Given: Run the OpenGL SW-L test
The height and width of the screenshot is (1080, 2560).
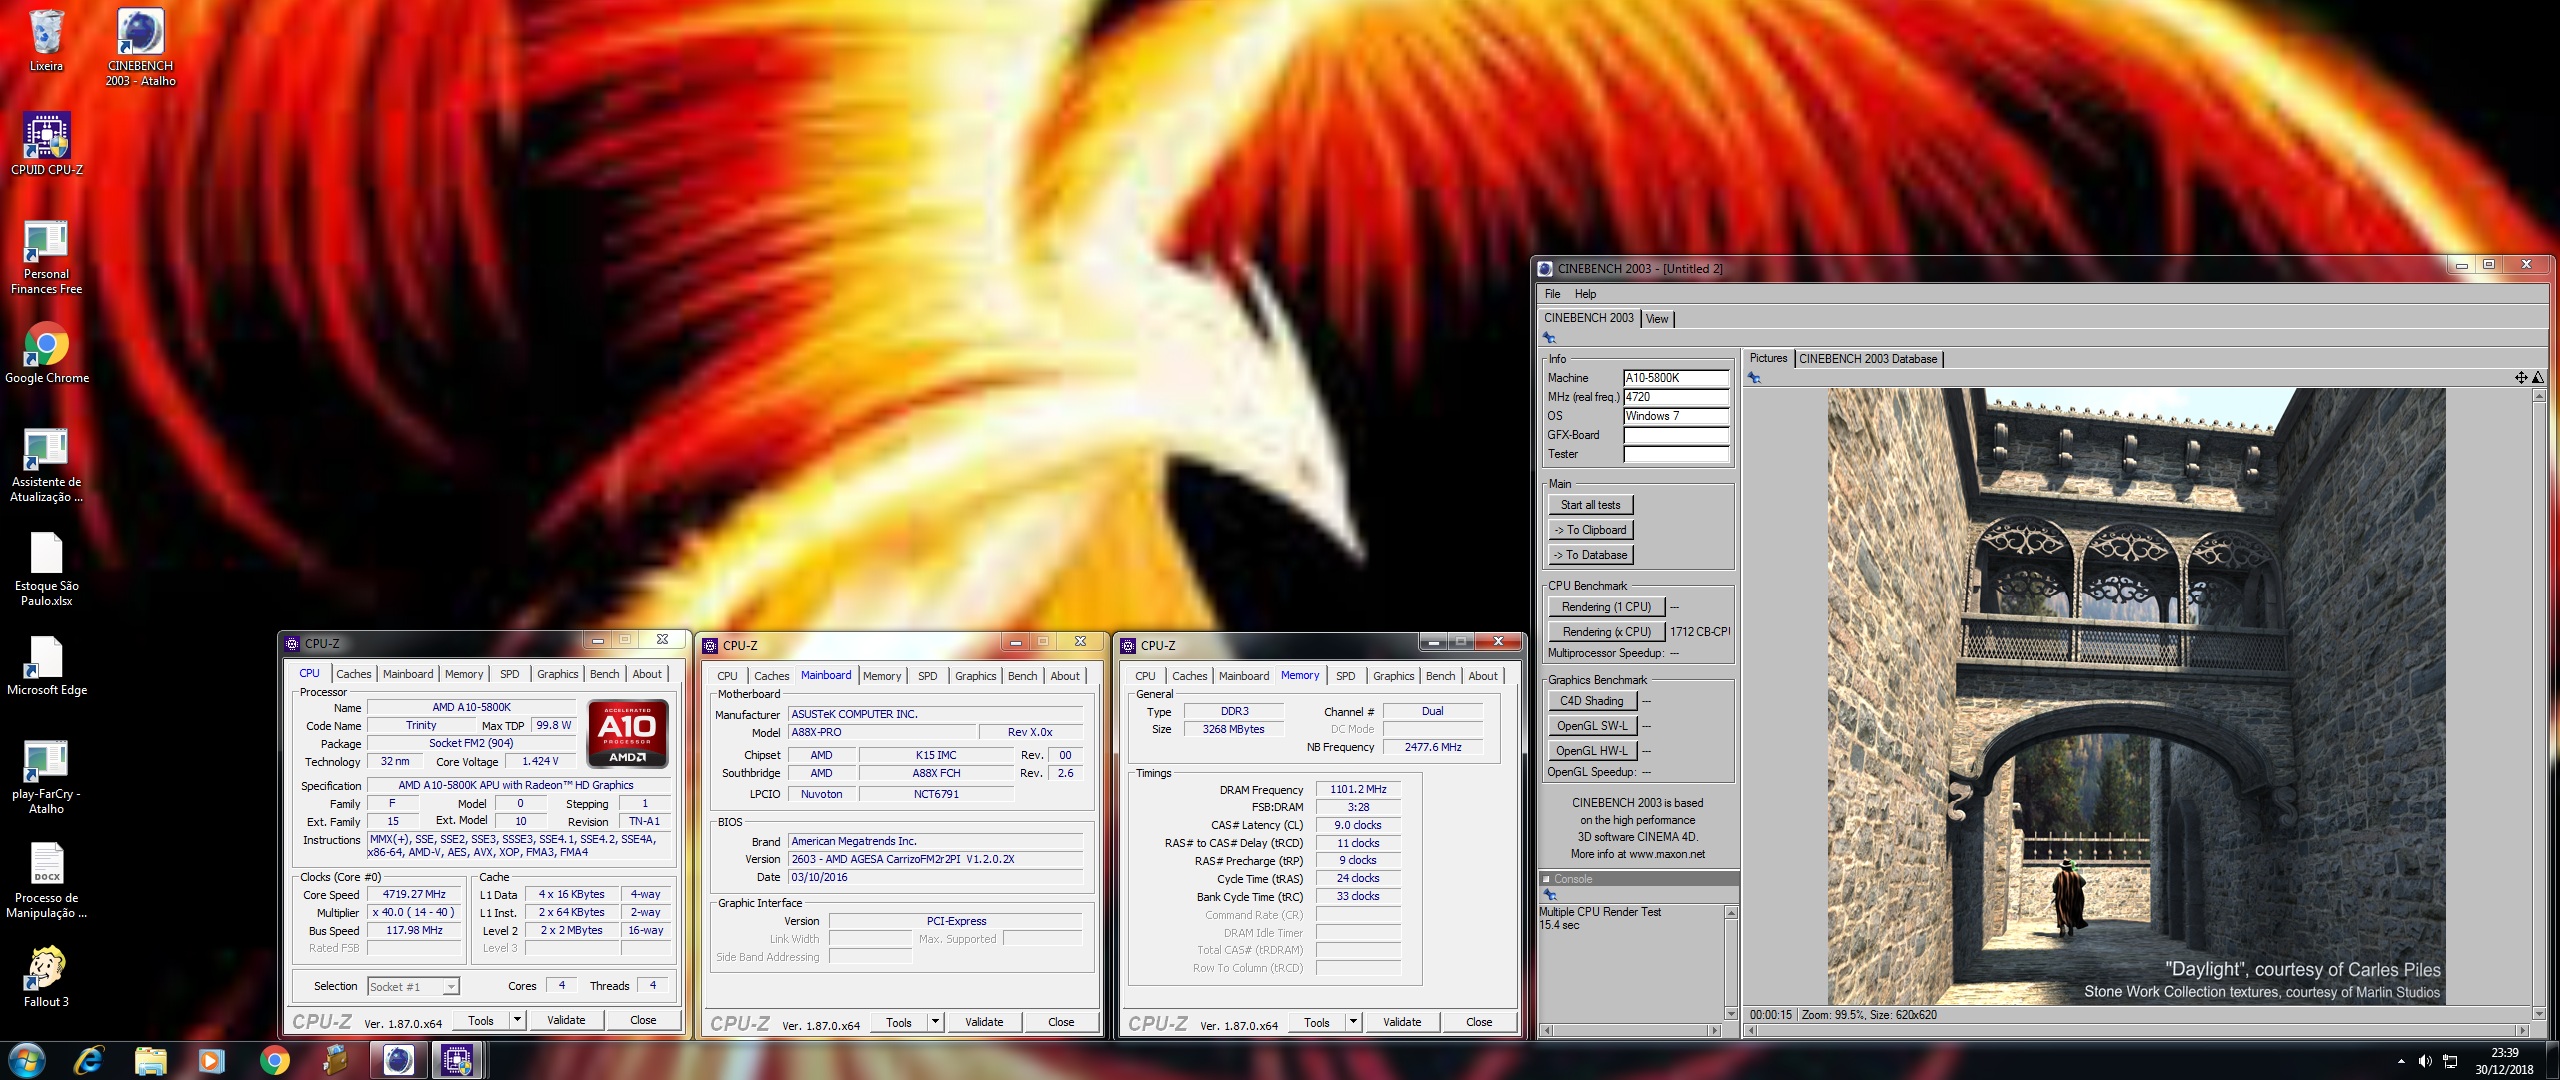Looking at the screenshot, I should pyautogui.click(x=1591, y=726).
